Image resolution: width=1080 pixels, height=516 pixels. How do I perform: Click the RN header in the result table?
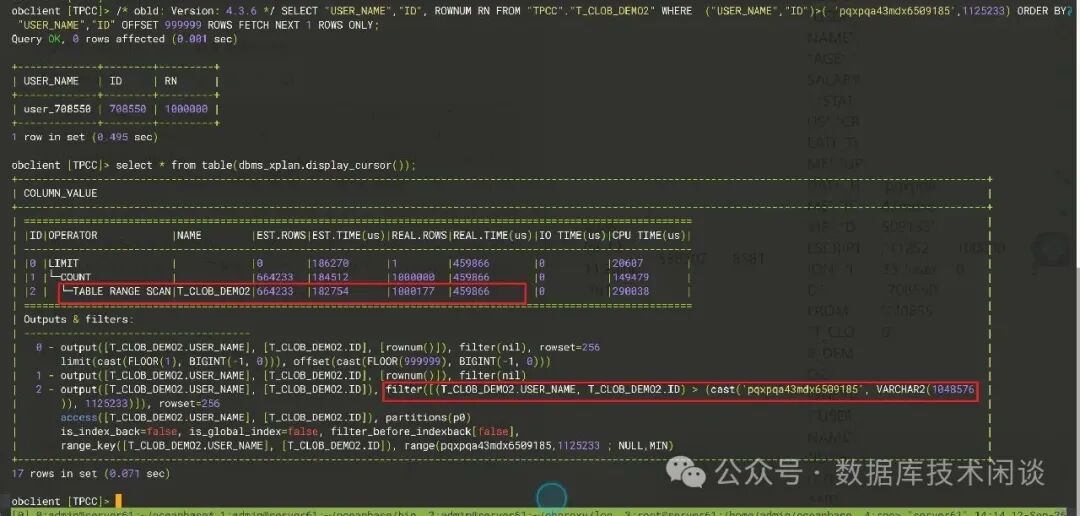(170, 81)
